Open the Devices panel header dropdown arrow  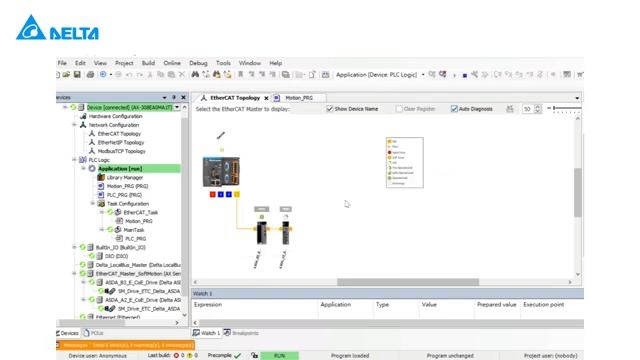coord(164,98)
